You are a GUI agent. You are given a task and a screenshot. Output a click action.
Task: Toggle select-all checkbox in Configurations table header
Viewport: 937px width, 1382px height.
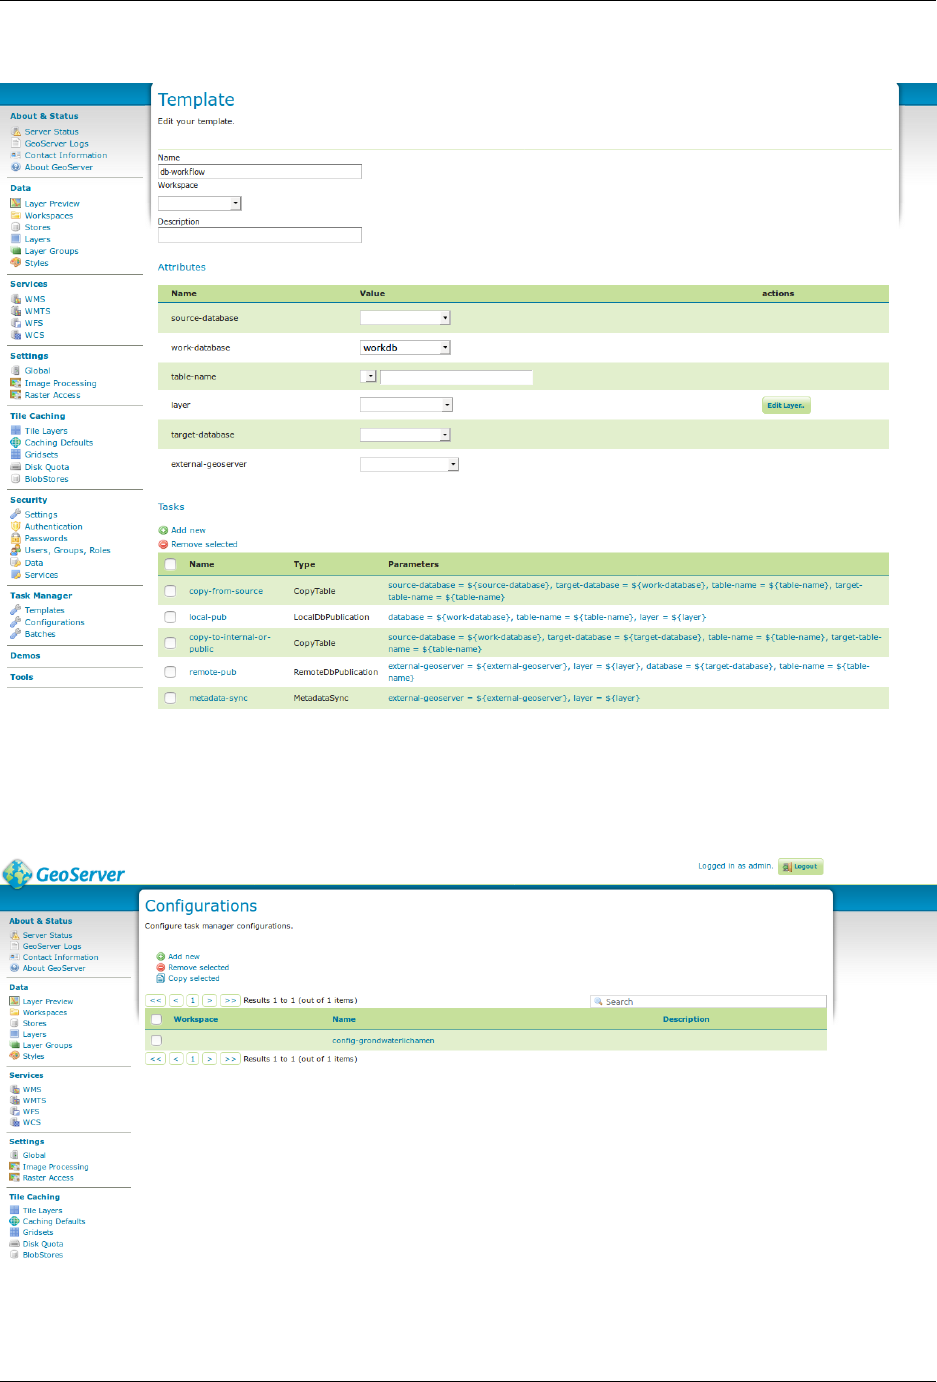point(156,1019)
